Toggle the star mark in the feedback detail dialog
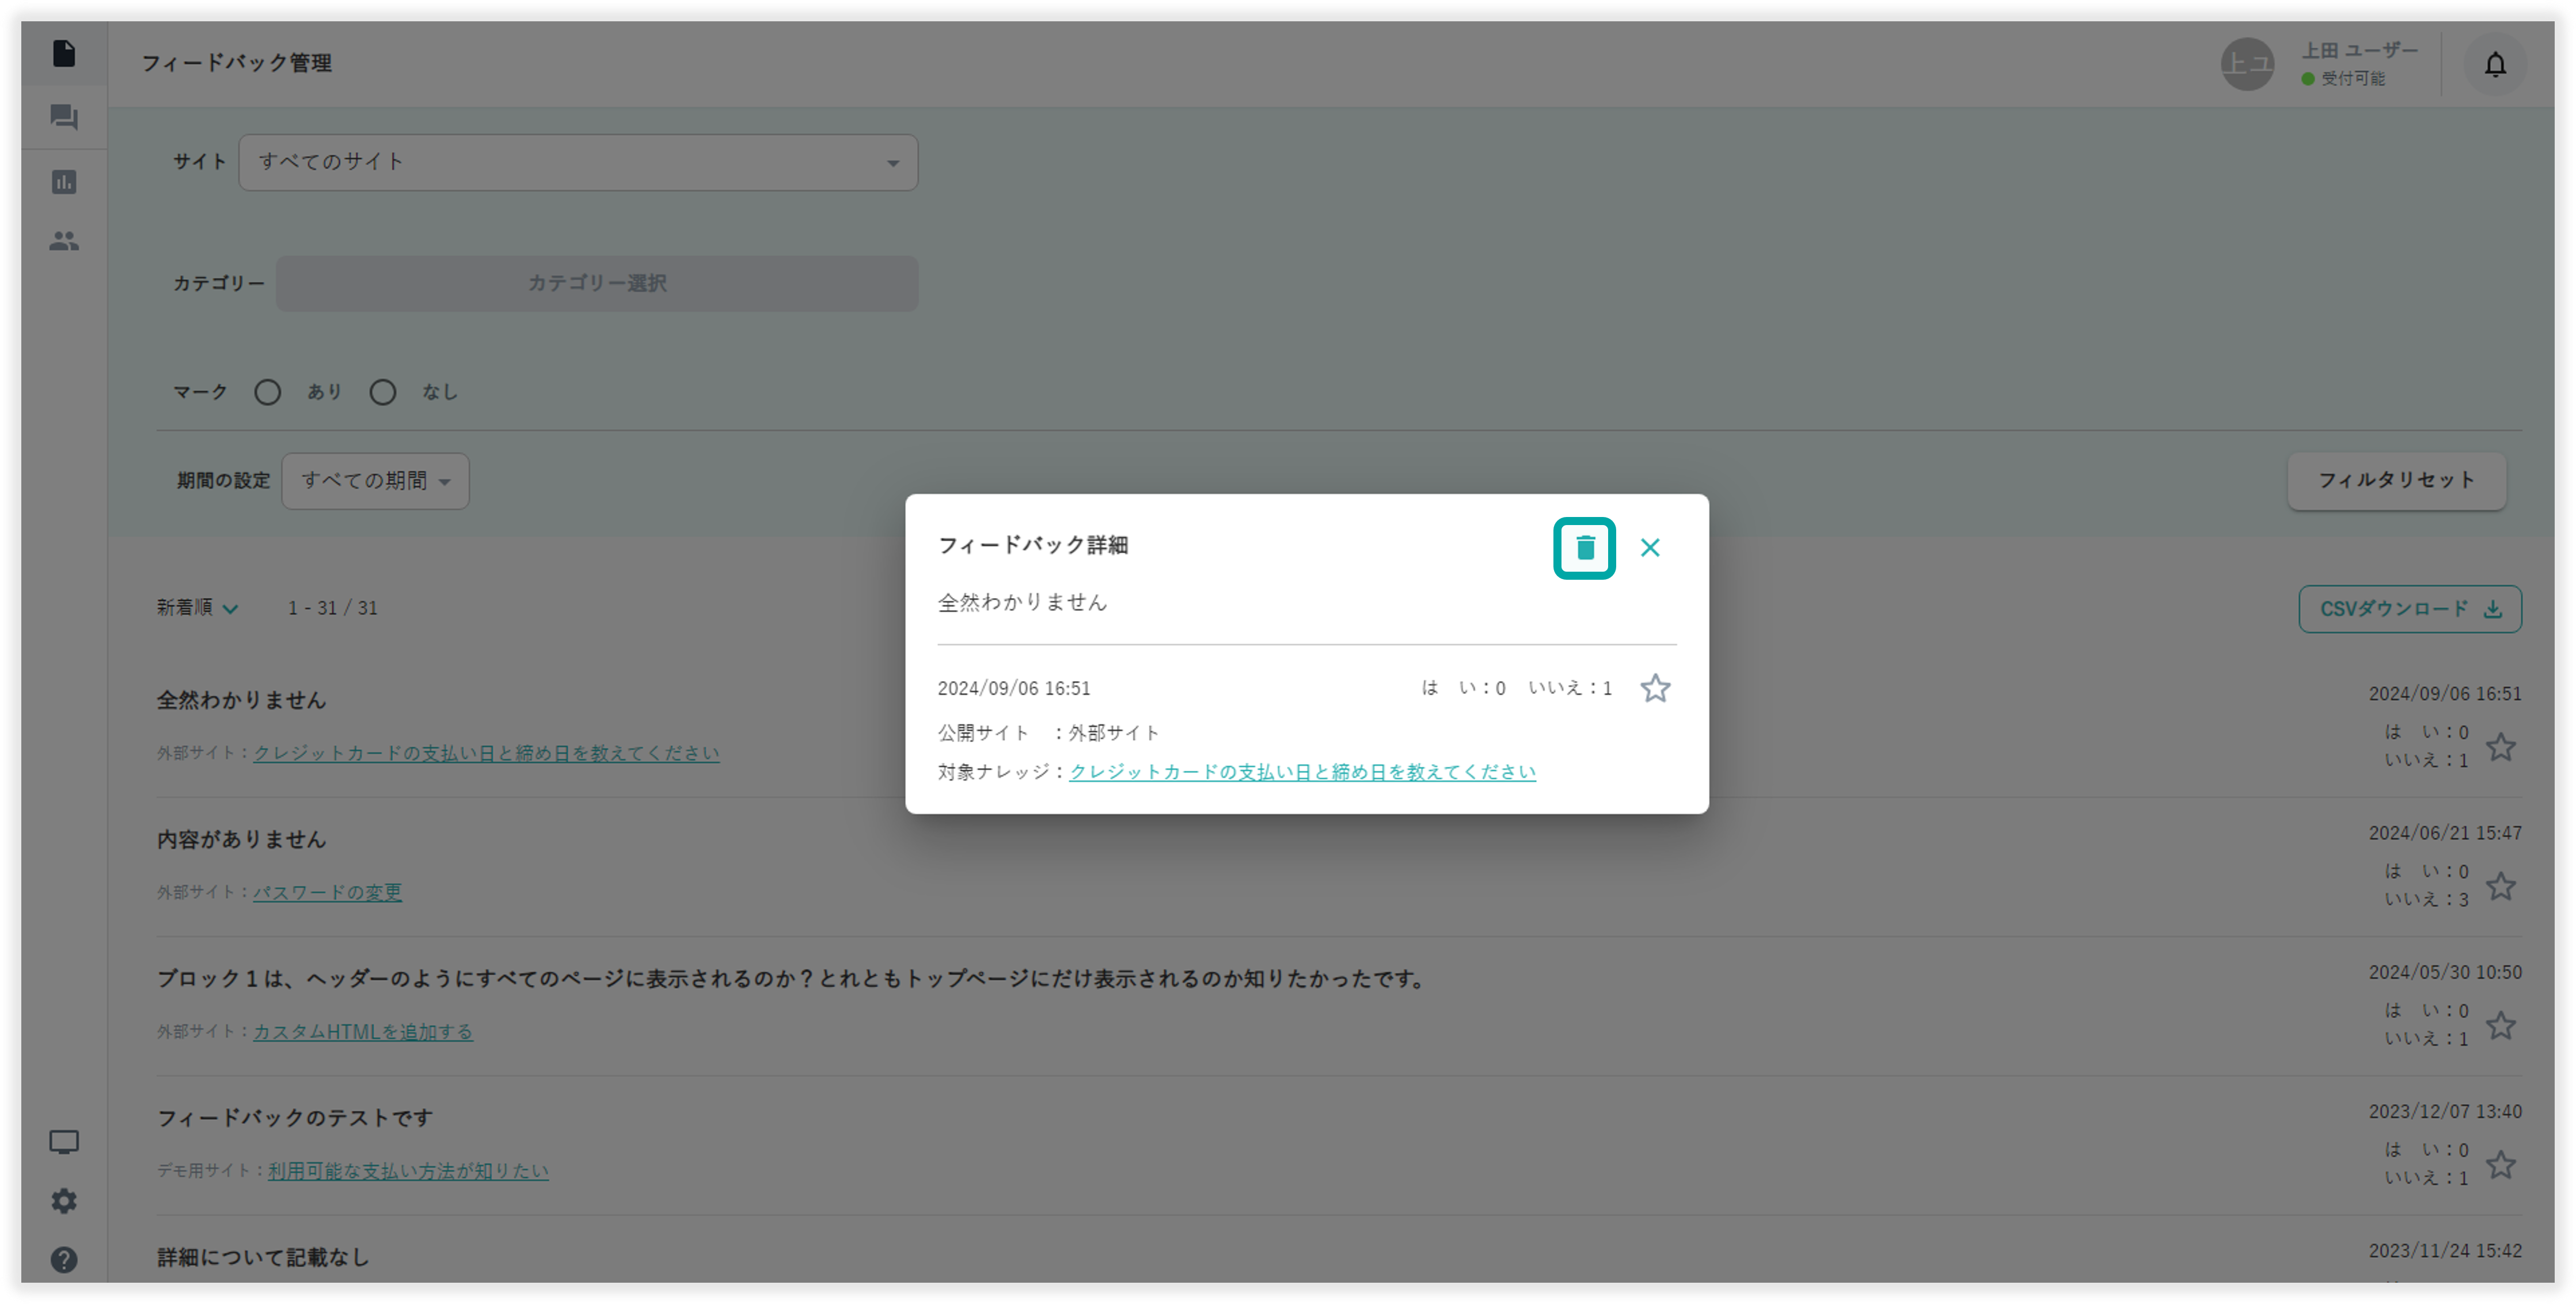Image resolution: width=2576 pixels, height=1304 pixels. 1655,688
